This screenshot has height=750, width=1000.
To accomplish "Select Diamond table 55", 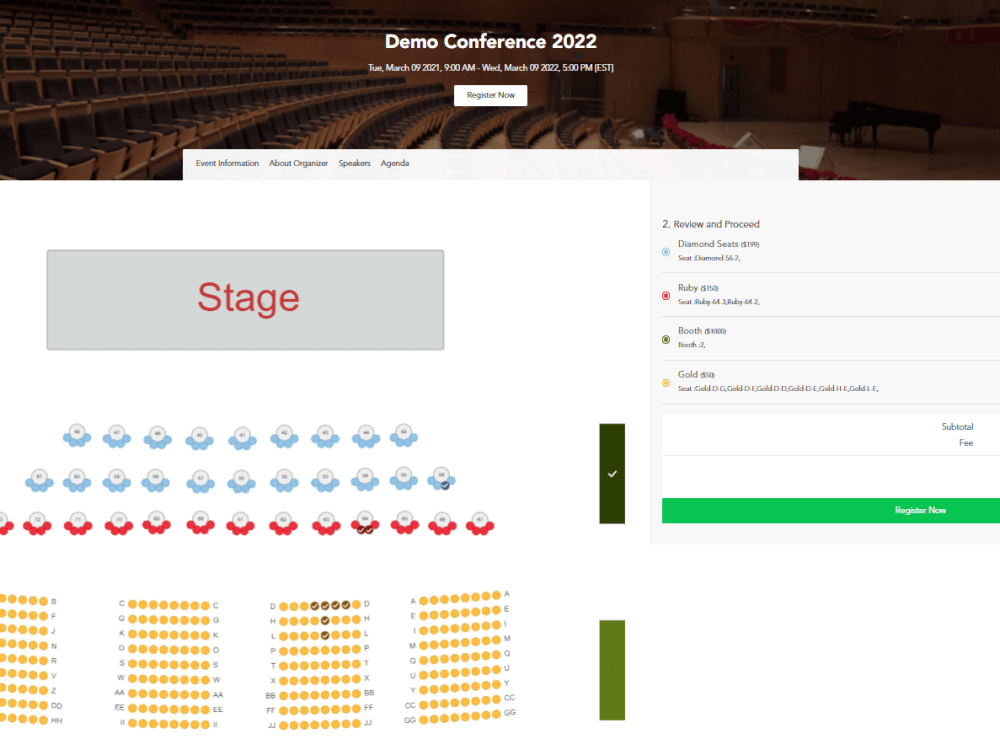I will point(404,478).
